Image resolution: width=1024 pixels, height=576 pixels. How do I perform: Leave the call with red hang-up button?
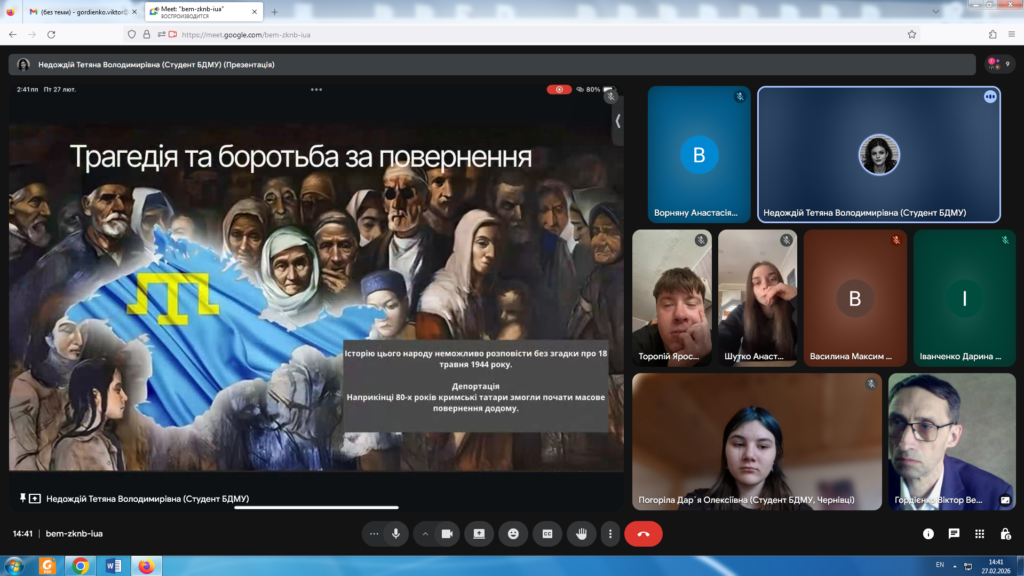click(643, 534)
